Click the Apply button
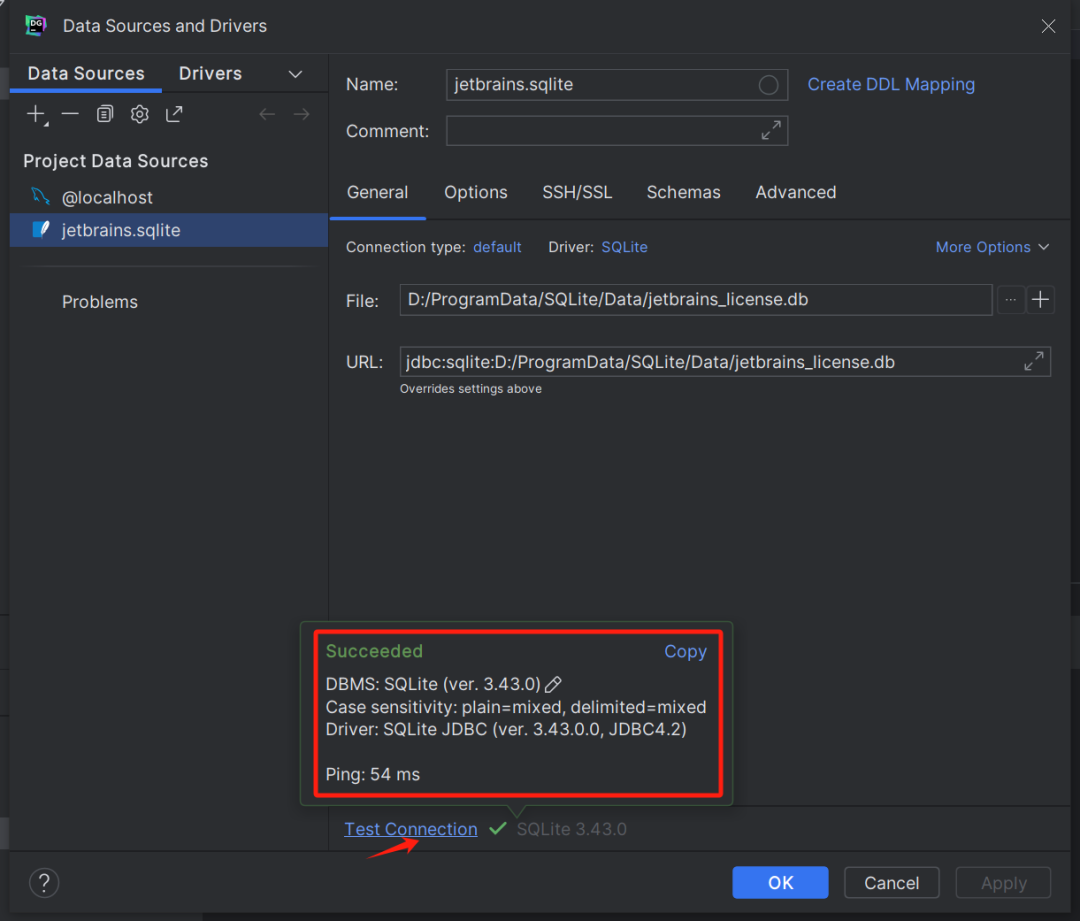 click(1003, 882)
